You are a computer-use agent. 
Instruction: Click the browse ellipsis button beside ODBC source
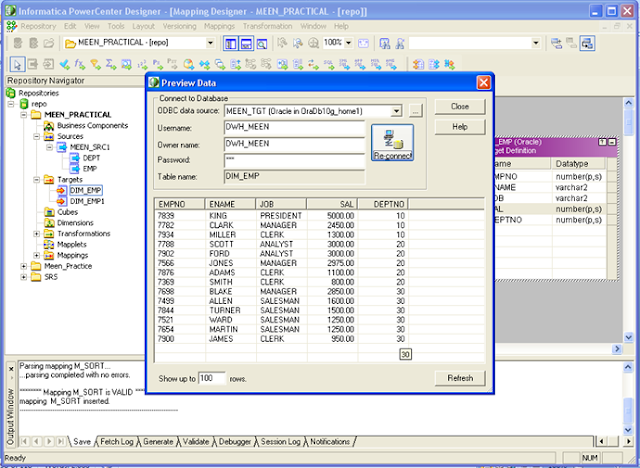415,111
